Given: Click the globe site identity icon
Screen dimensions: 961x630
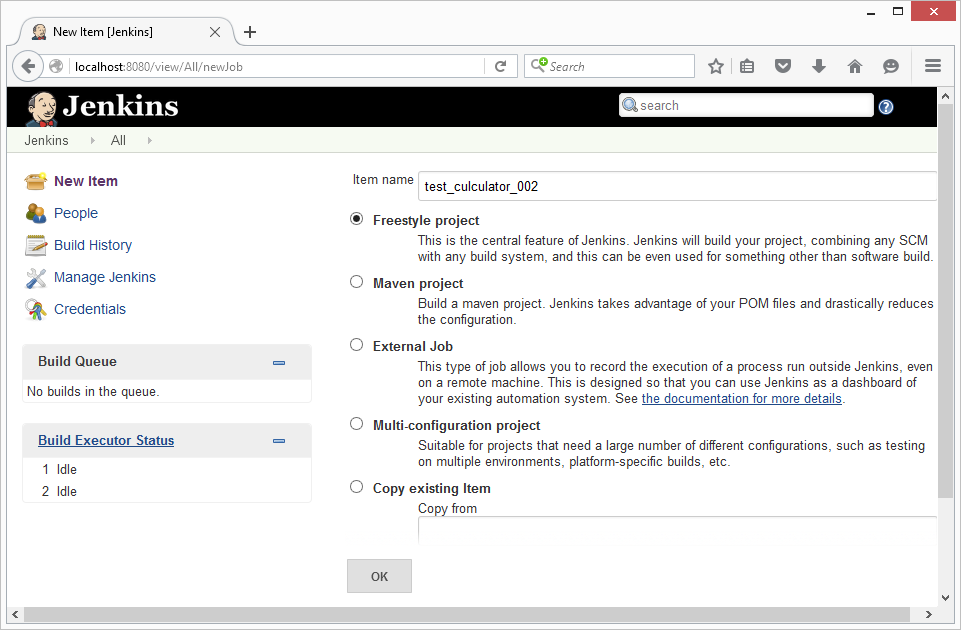Looking at the screenshot, I should (x=56, y=66).
